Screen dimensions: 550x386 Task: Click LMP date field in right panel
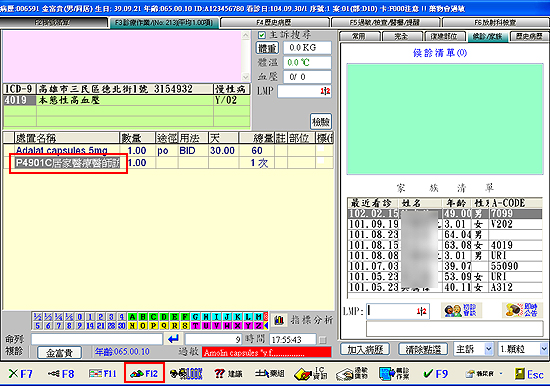(398, 311)
